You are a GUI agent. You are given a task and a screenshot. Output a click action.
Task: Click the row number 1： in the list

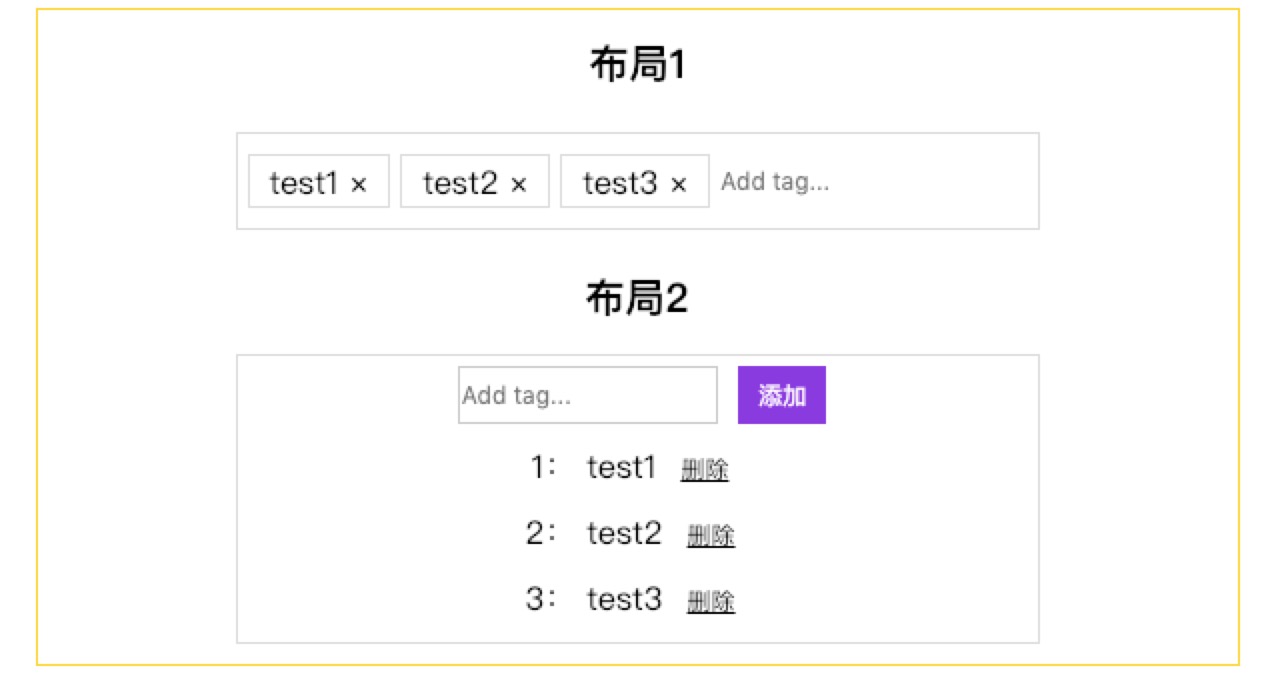542,467
